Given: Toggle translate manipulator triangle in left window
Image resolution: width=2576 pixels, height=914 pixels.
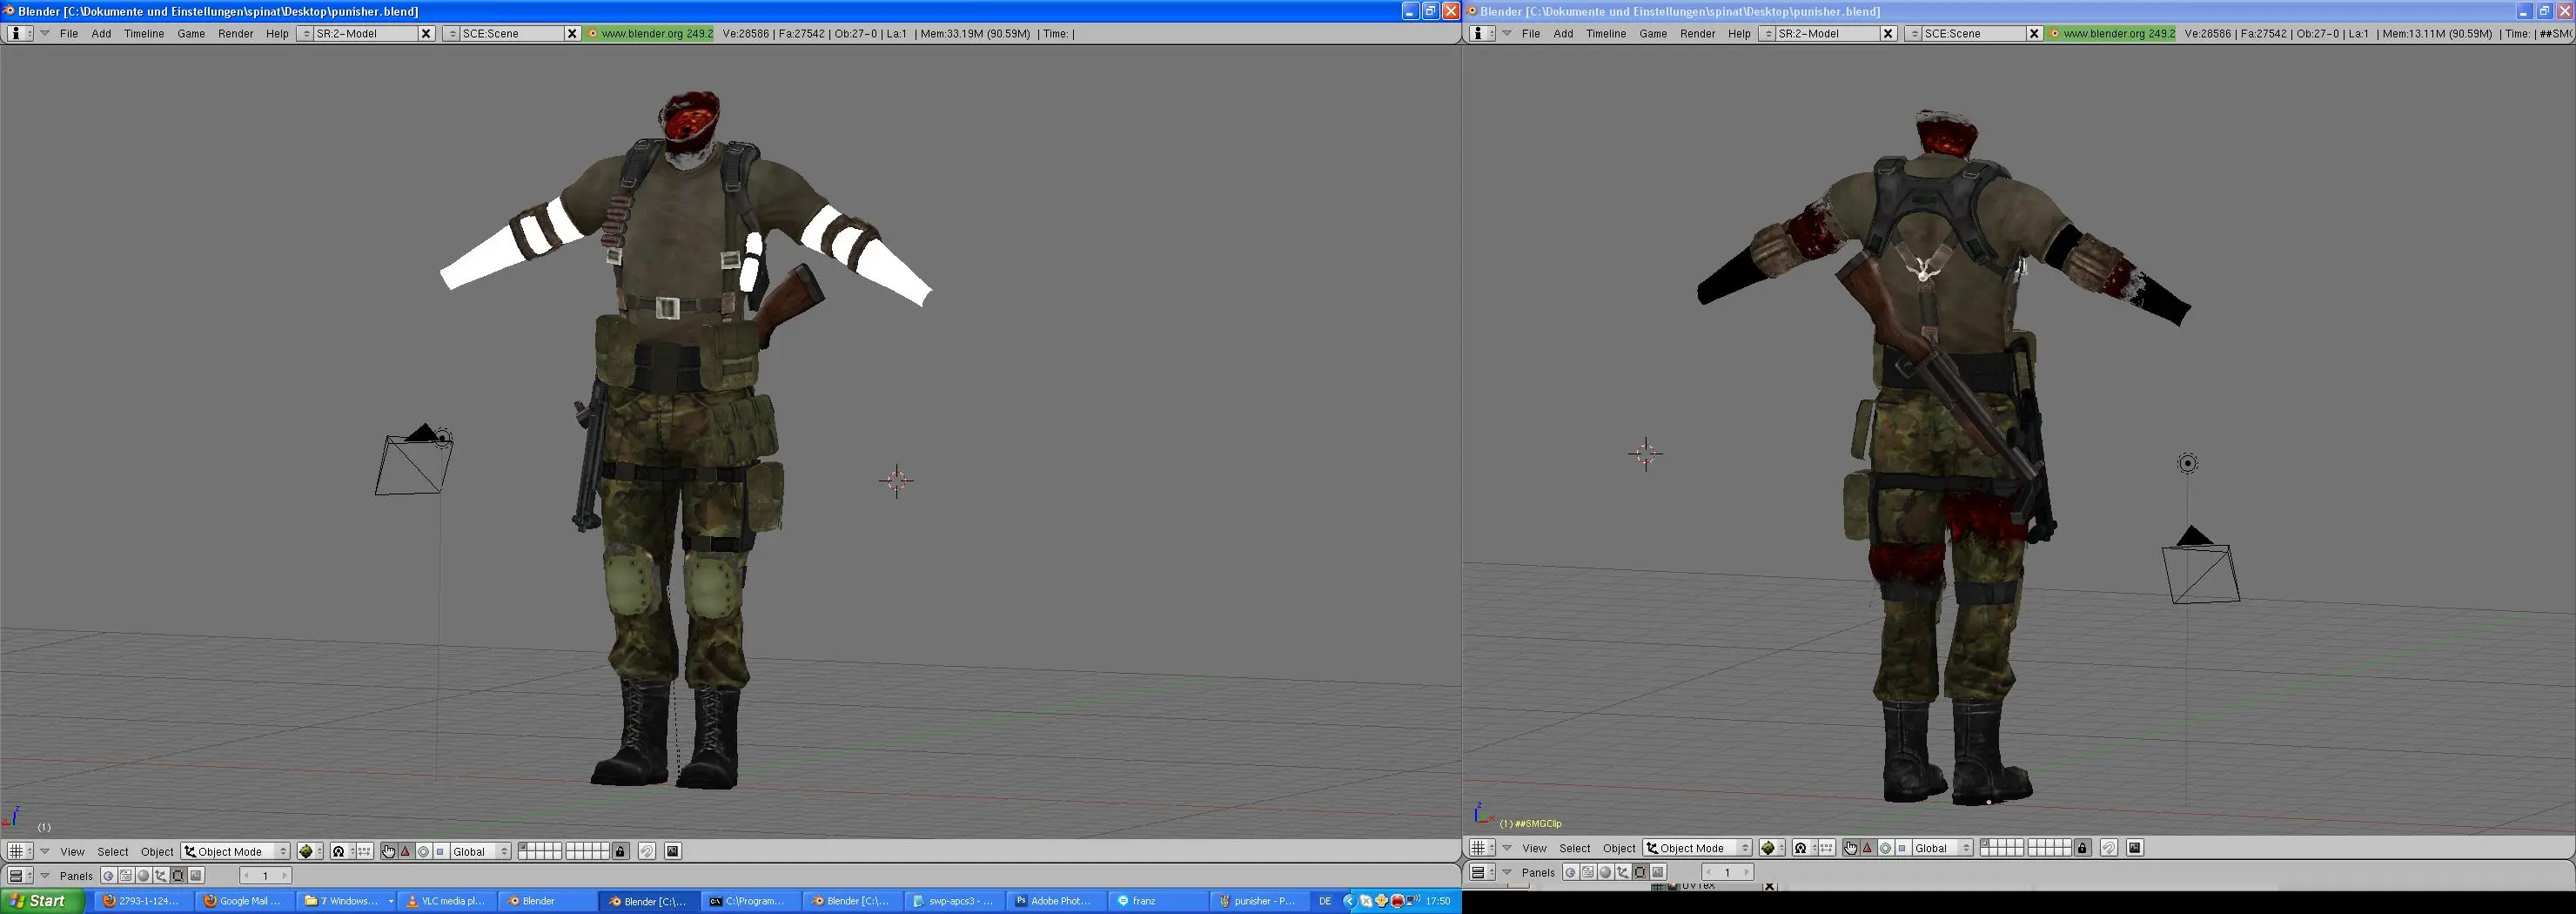Looking at the screenshot, I should point(406,852).
